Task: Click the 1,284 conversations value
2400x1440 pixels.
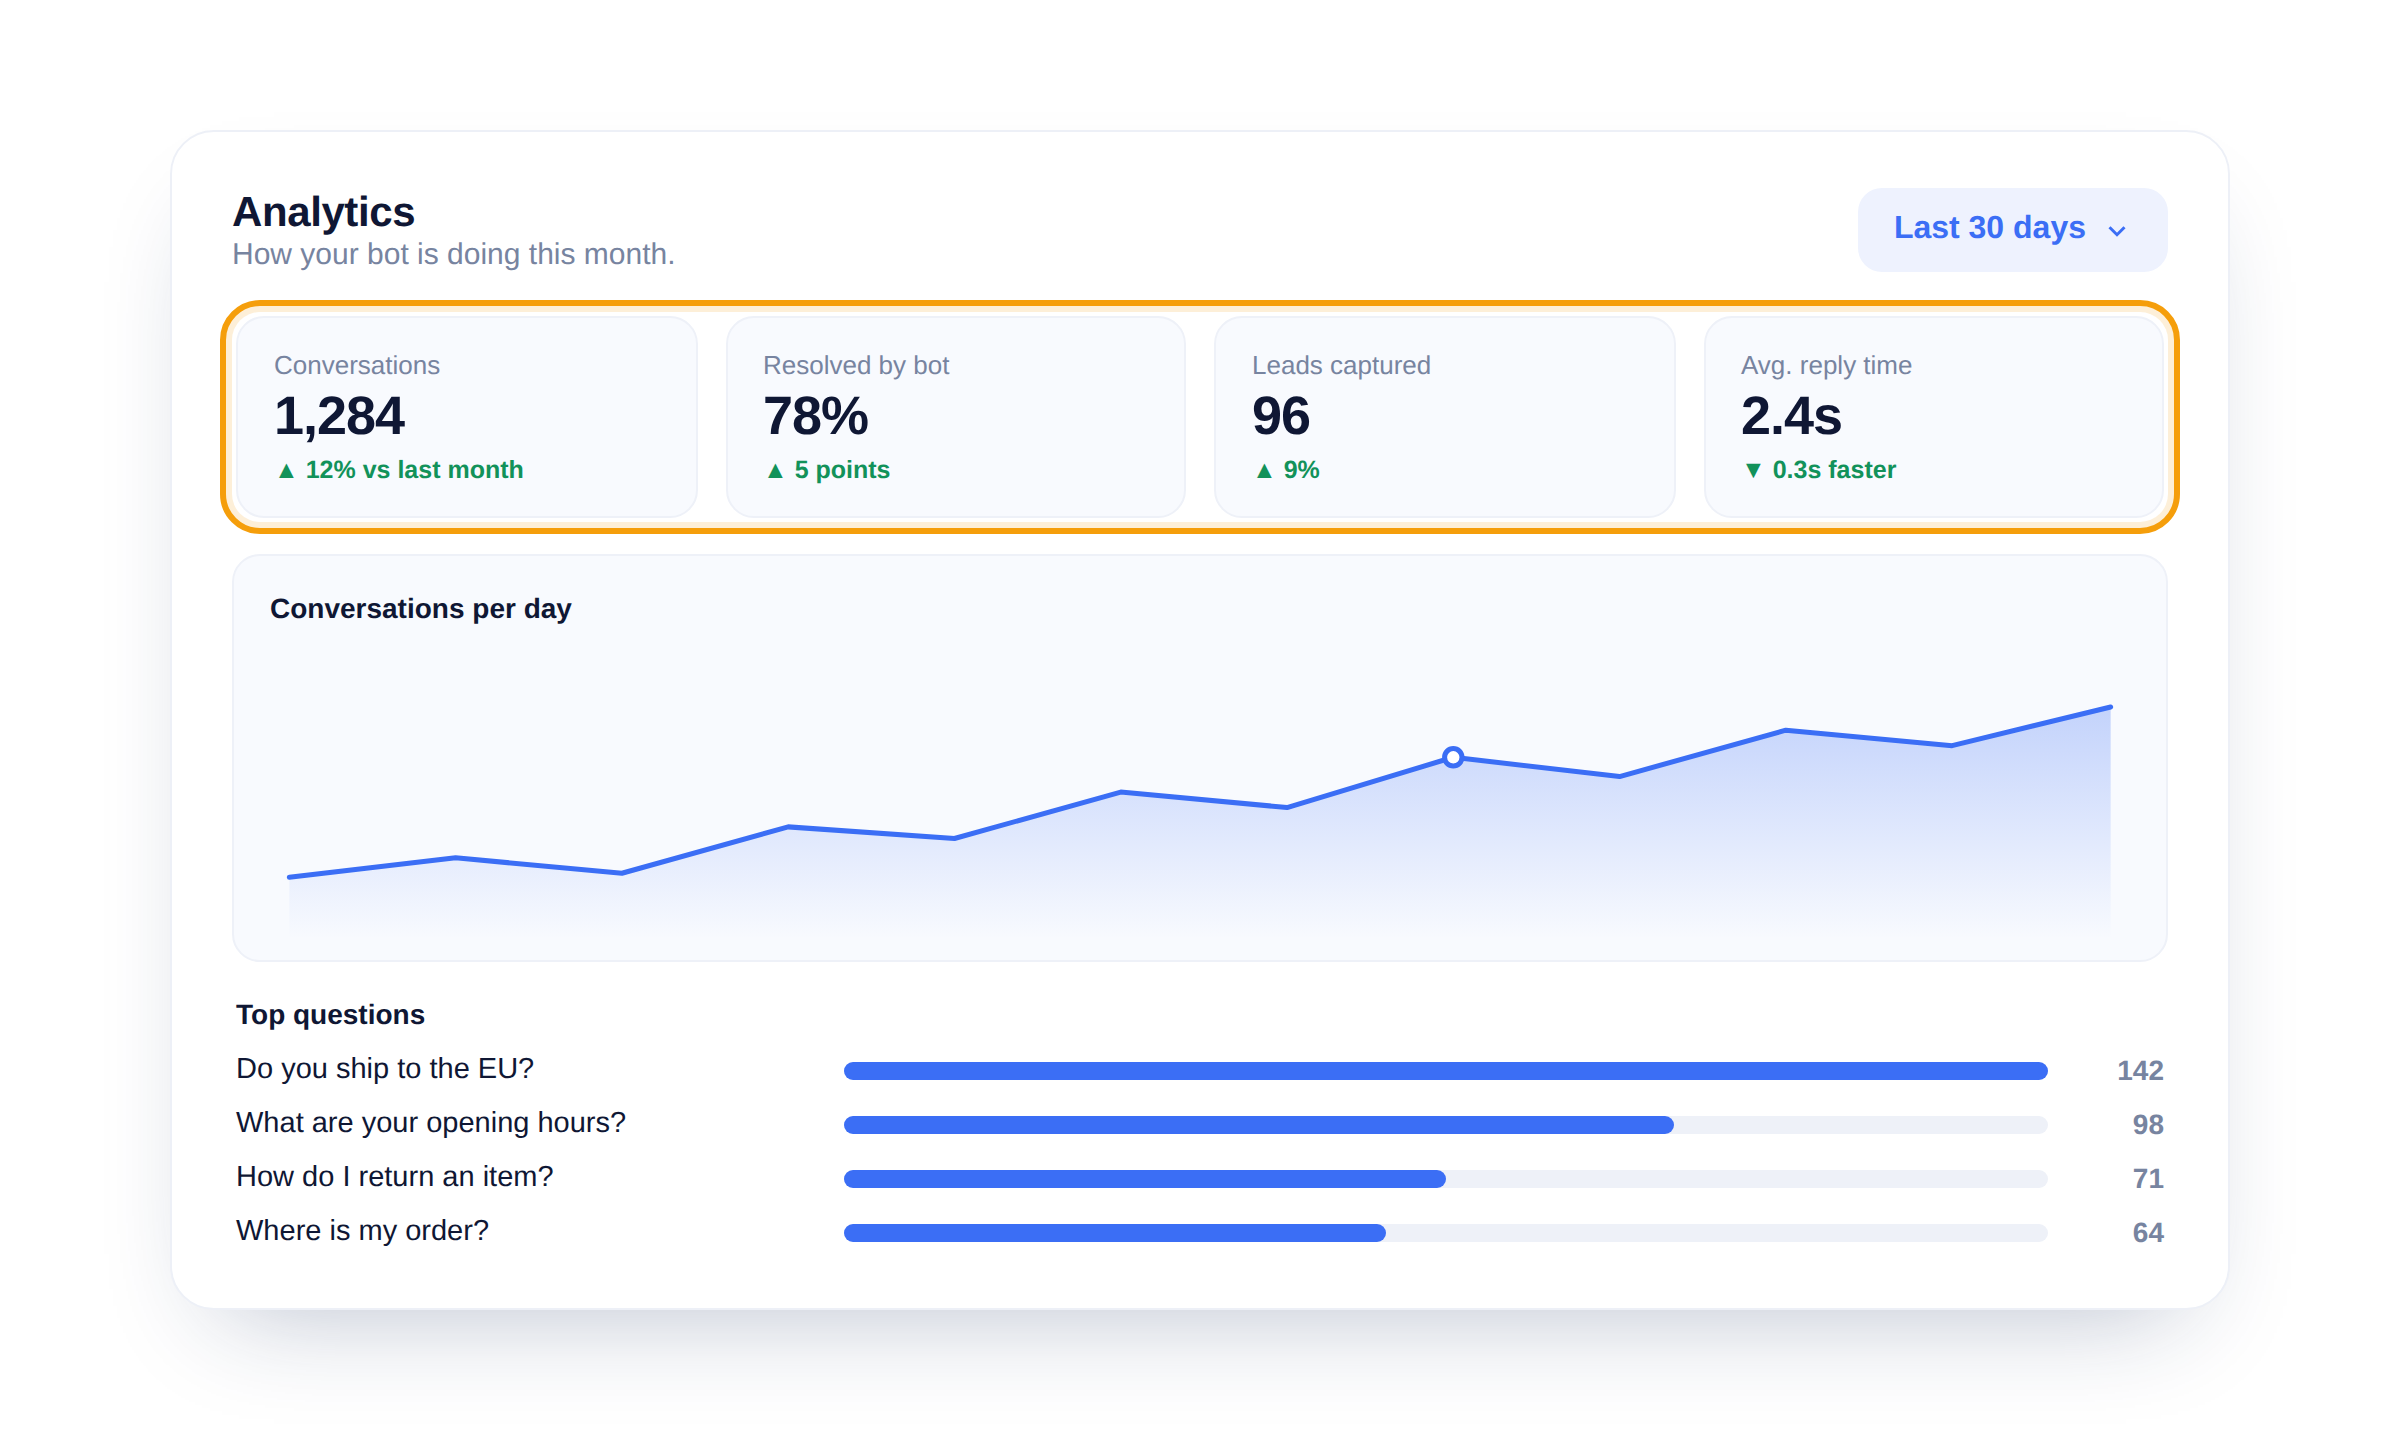Action: [339, 416]
